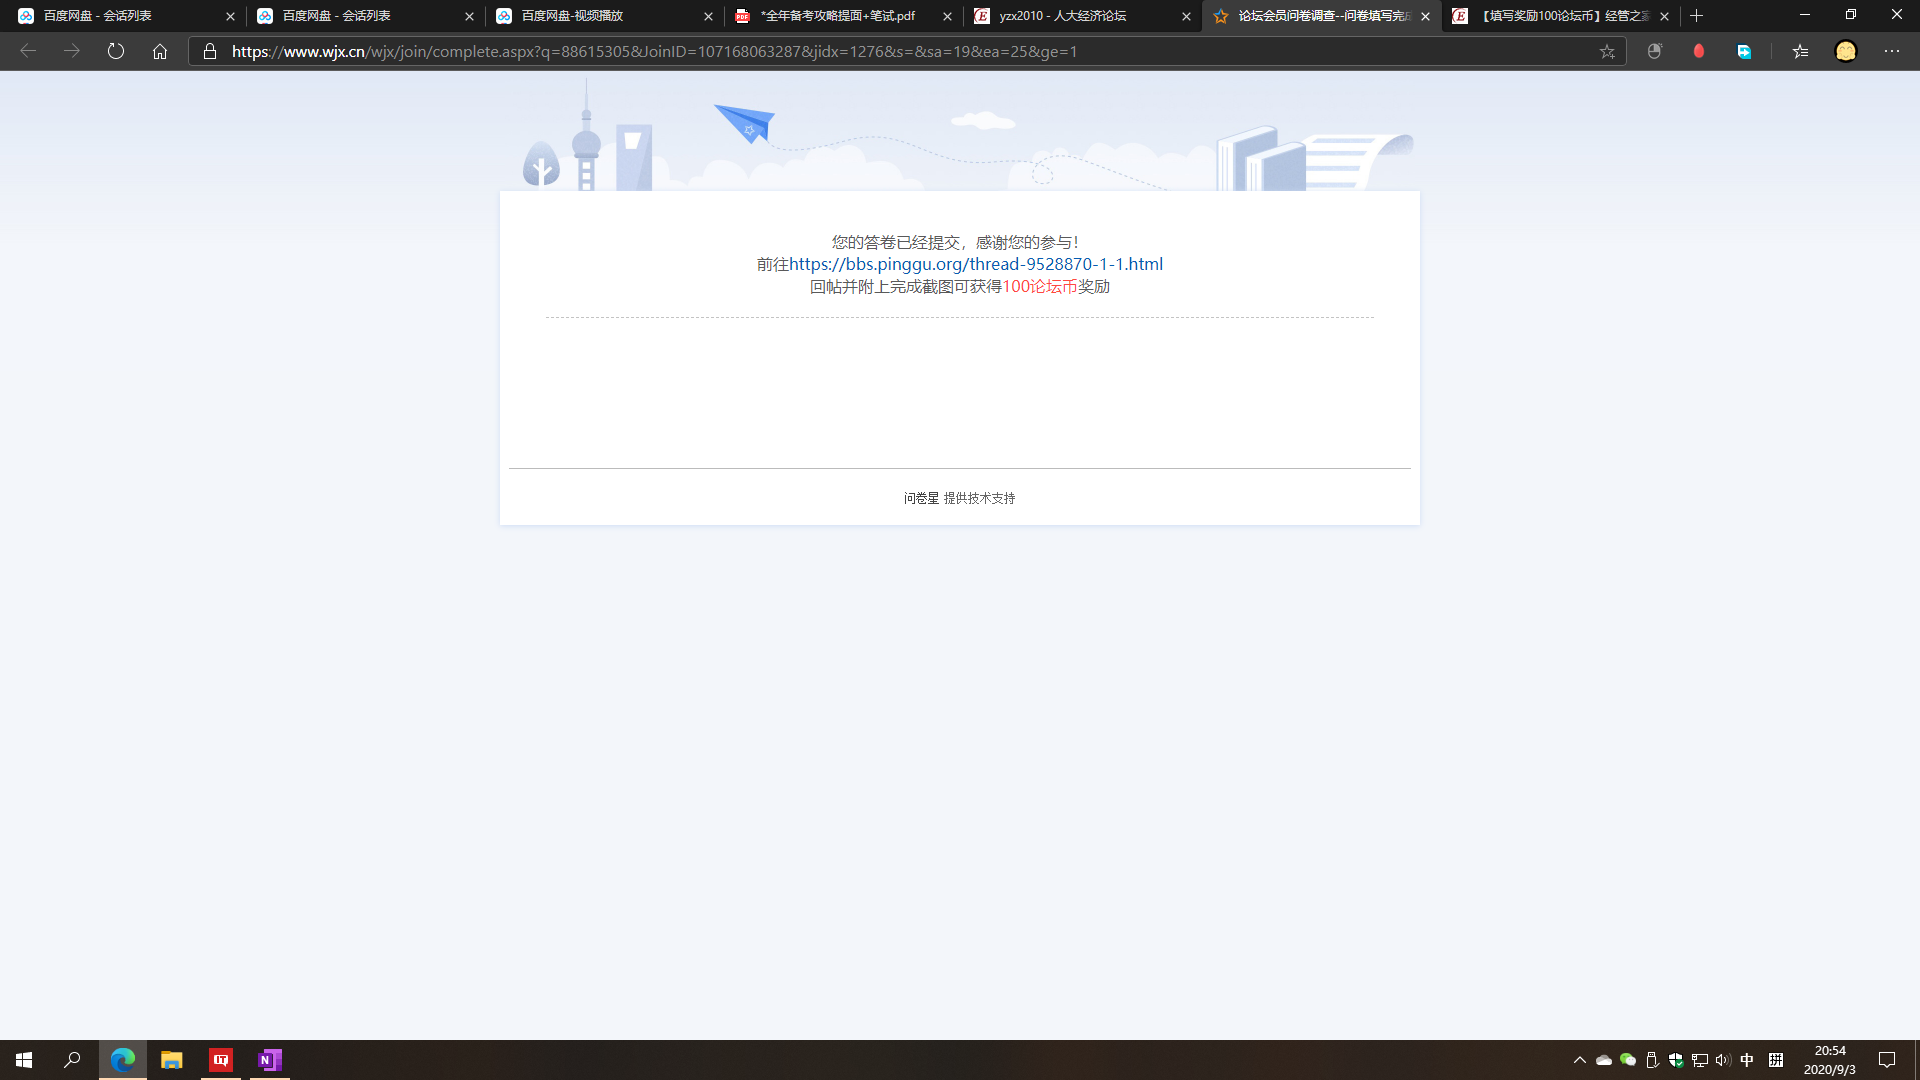This screenshot has width=1920, height=1080.
Task: Open a new browser tab
Action: (1697, 15)
